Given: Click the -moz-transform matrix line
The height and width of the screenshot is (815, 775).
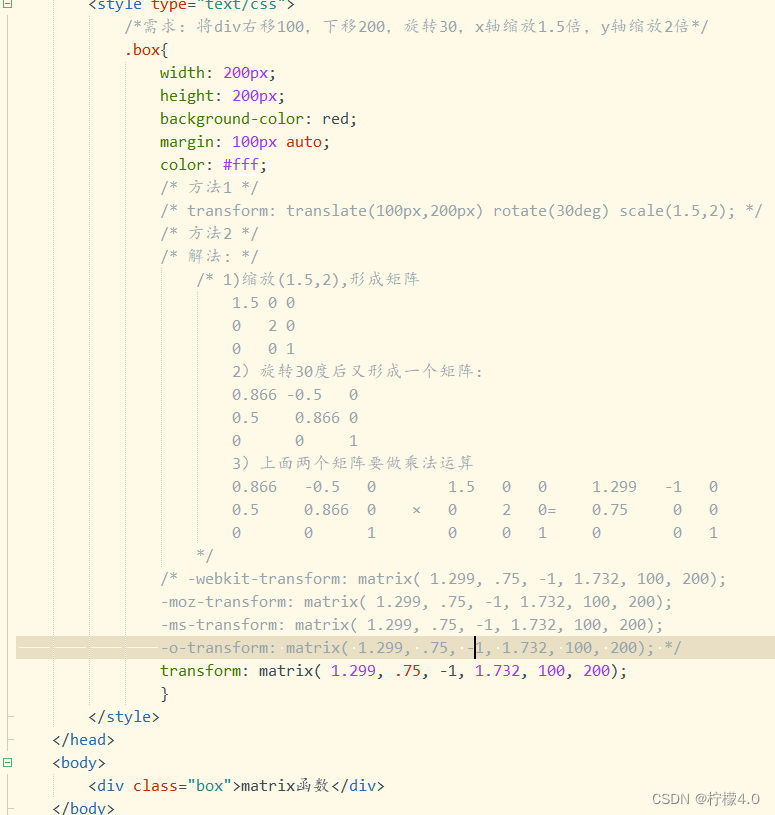Looking at the screenshot, I should (x=416, y=601).
